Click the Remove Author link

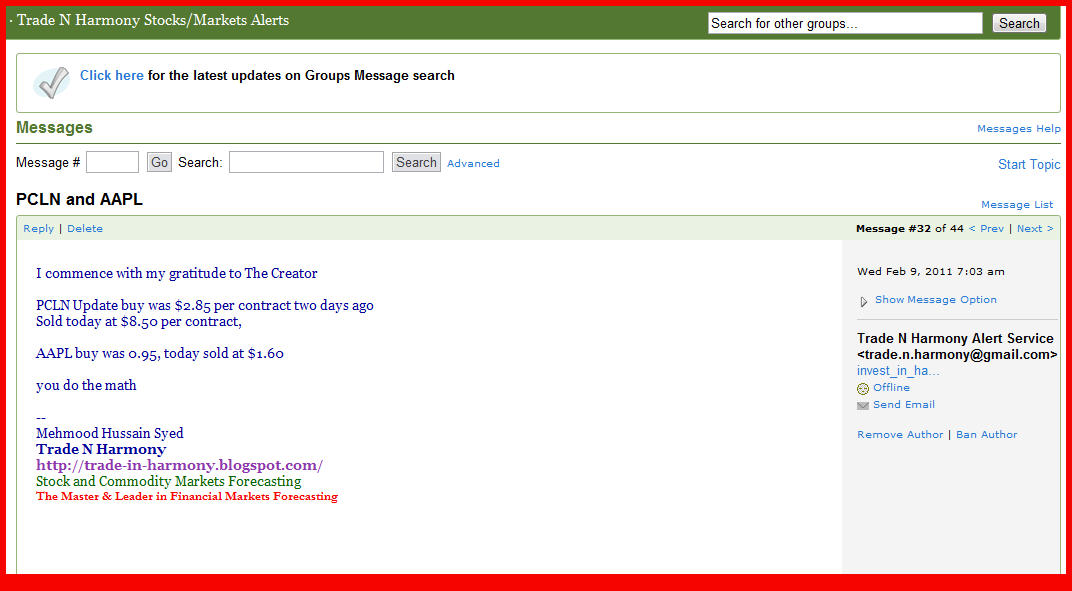point(900,434)
